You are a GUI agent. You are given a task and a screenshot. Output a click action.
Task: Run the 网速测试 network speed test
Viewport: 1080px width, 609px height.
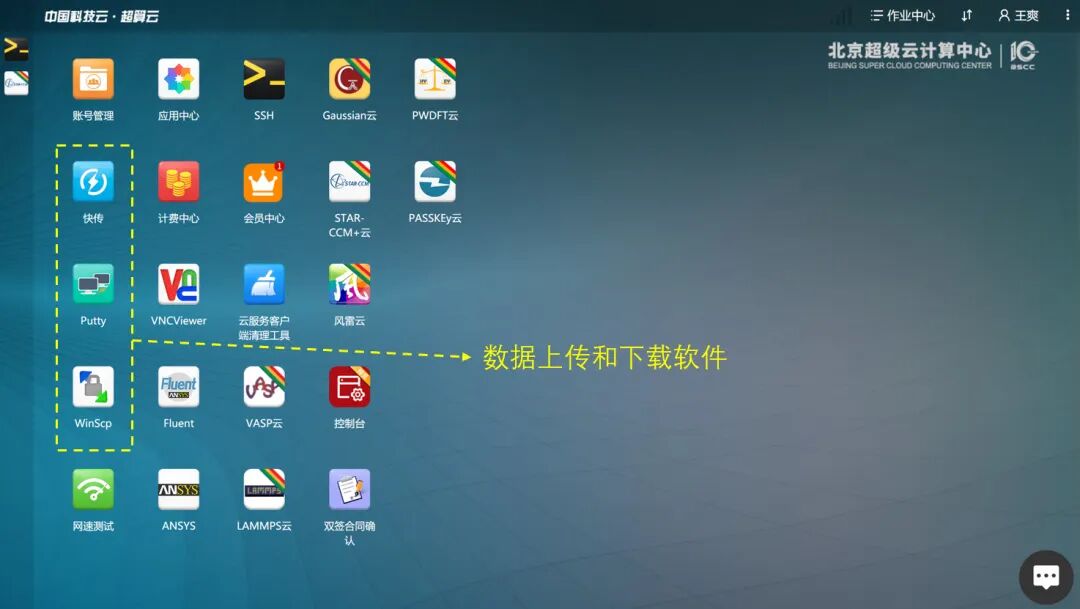click(x=93, y=489)
